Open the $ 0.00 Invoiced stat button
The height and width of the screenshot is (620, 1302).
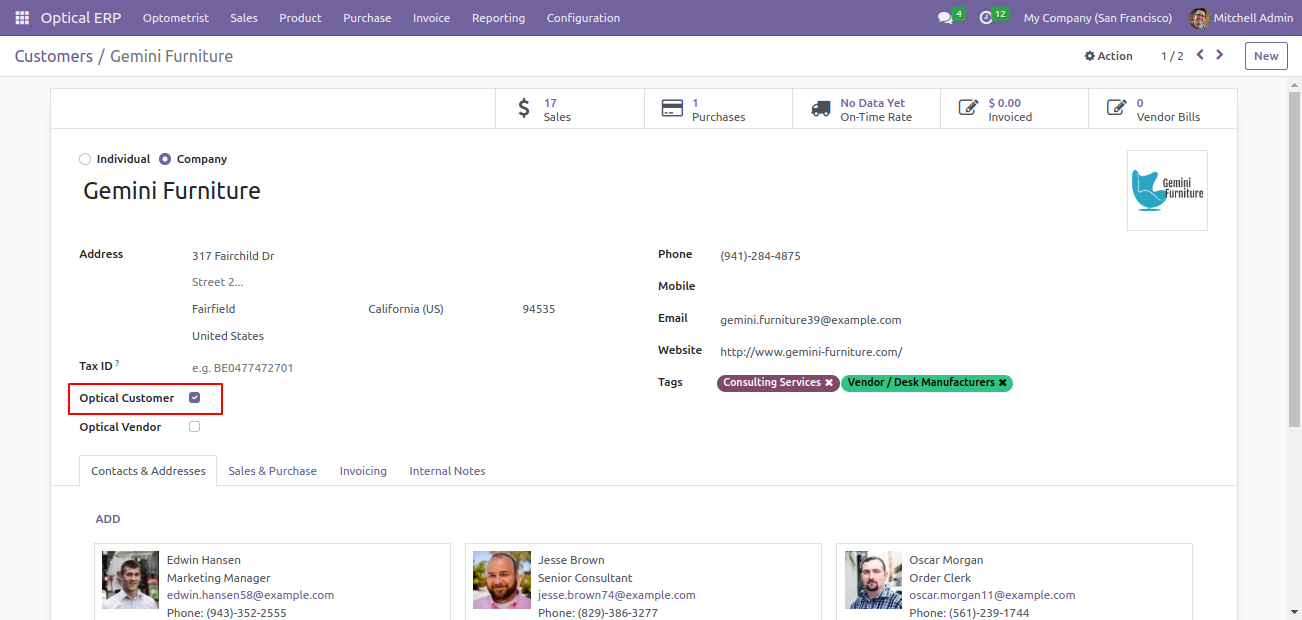[x=1014, y=109]
